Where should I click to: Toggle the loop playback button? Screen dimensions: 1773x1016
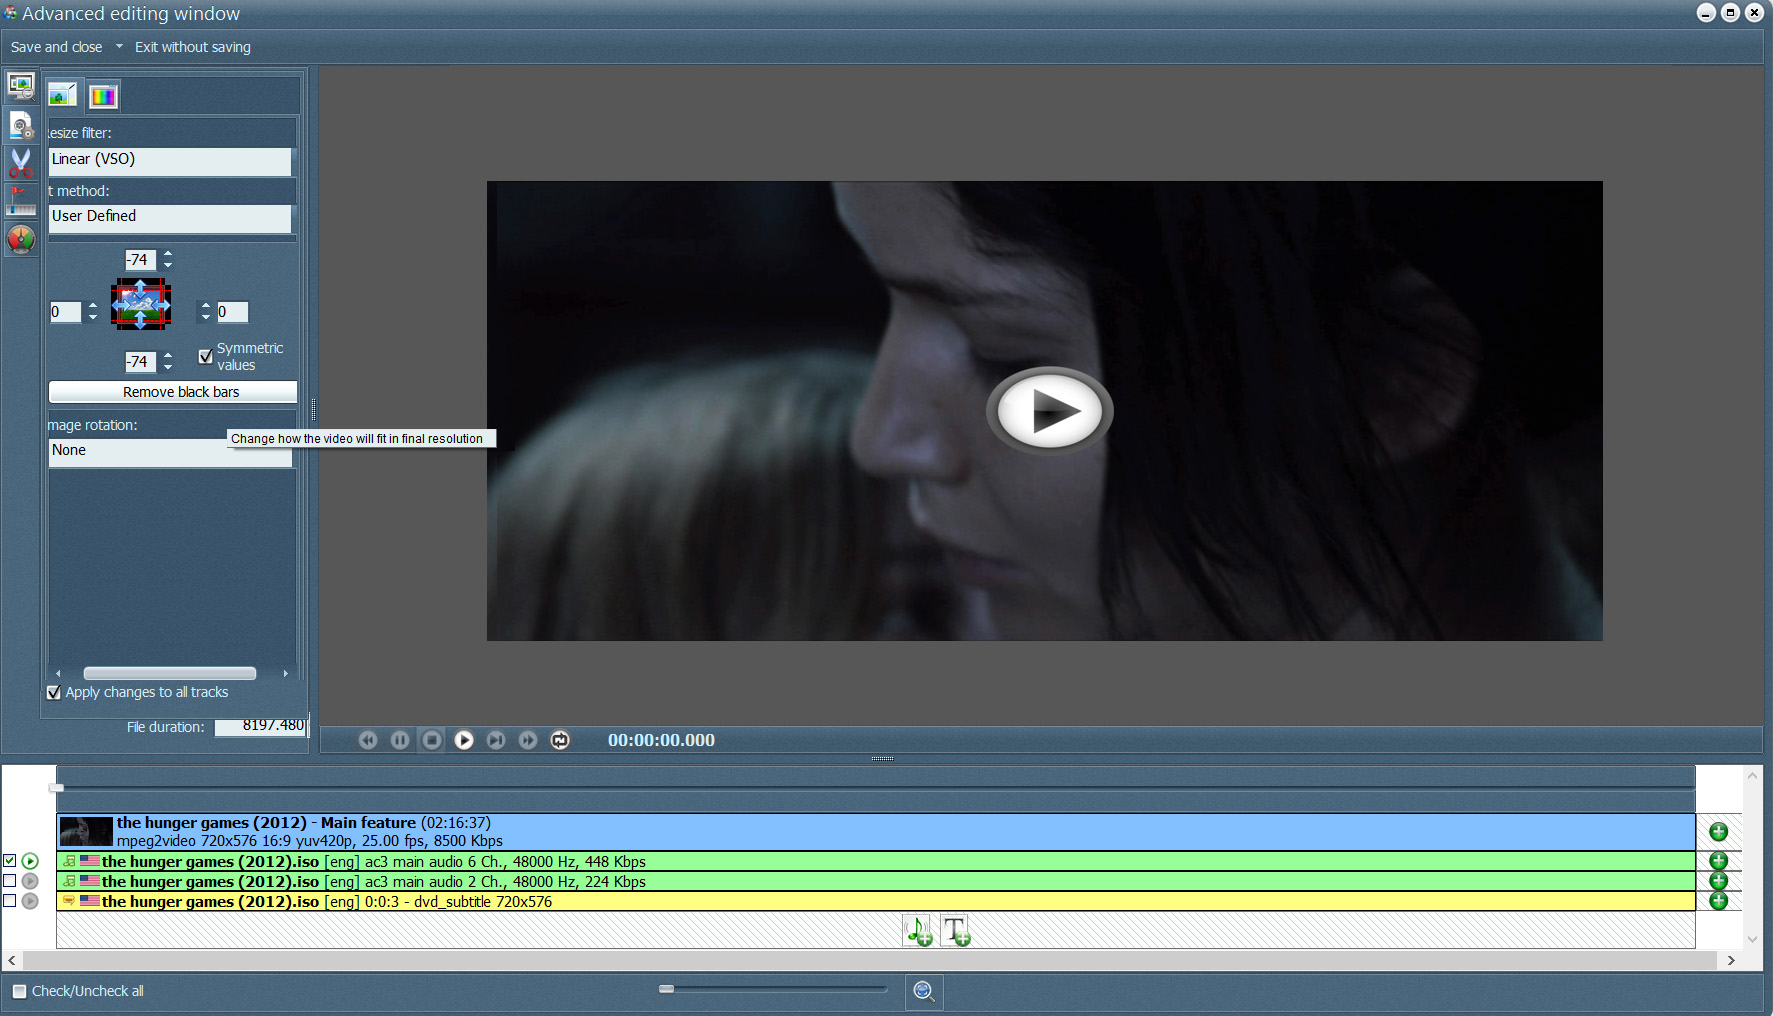tap(560, 740)
